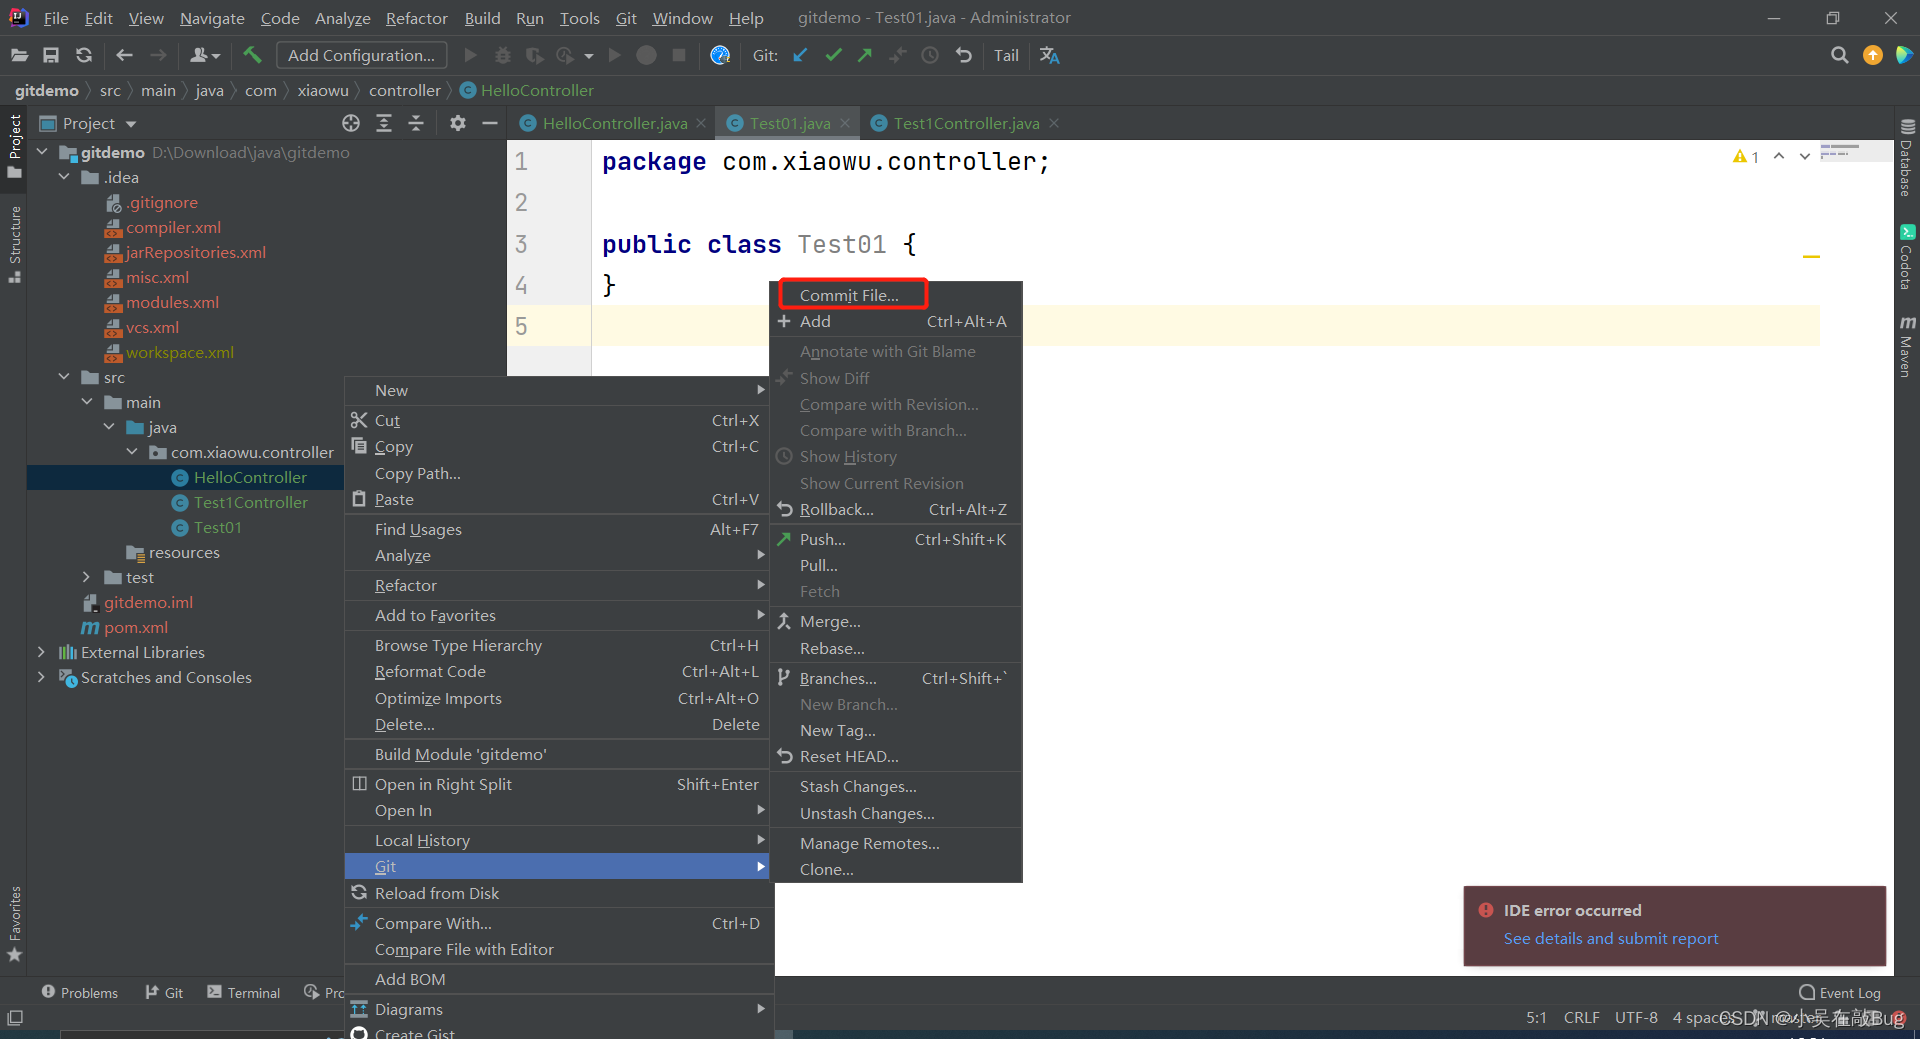Save all files with the disk icon
The image size is (1920, 1039).
tap(51, 56)
